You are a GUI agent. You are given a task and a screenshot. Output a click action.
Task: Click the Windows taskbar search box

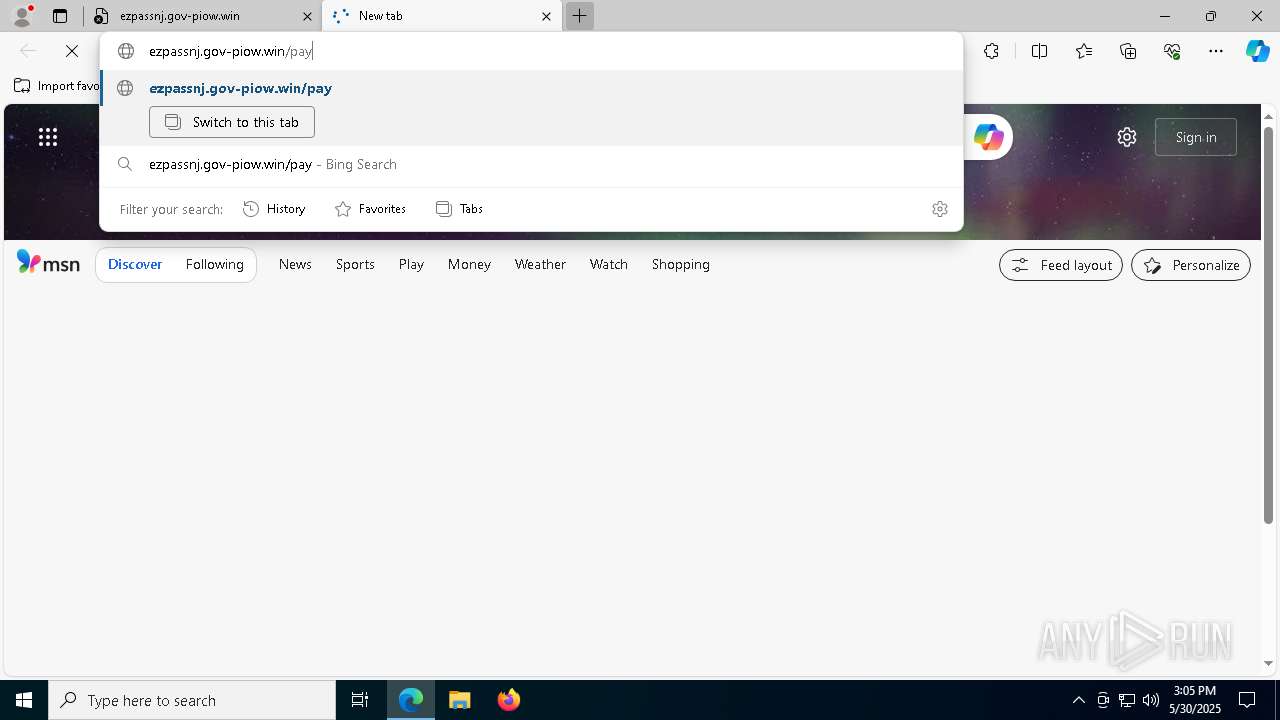click(x=192, y=700)
